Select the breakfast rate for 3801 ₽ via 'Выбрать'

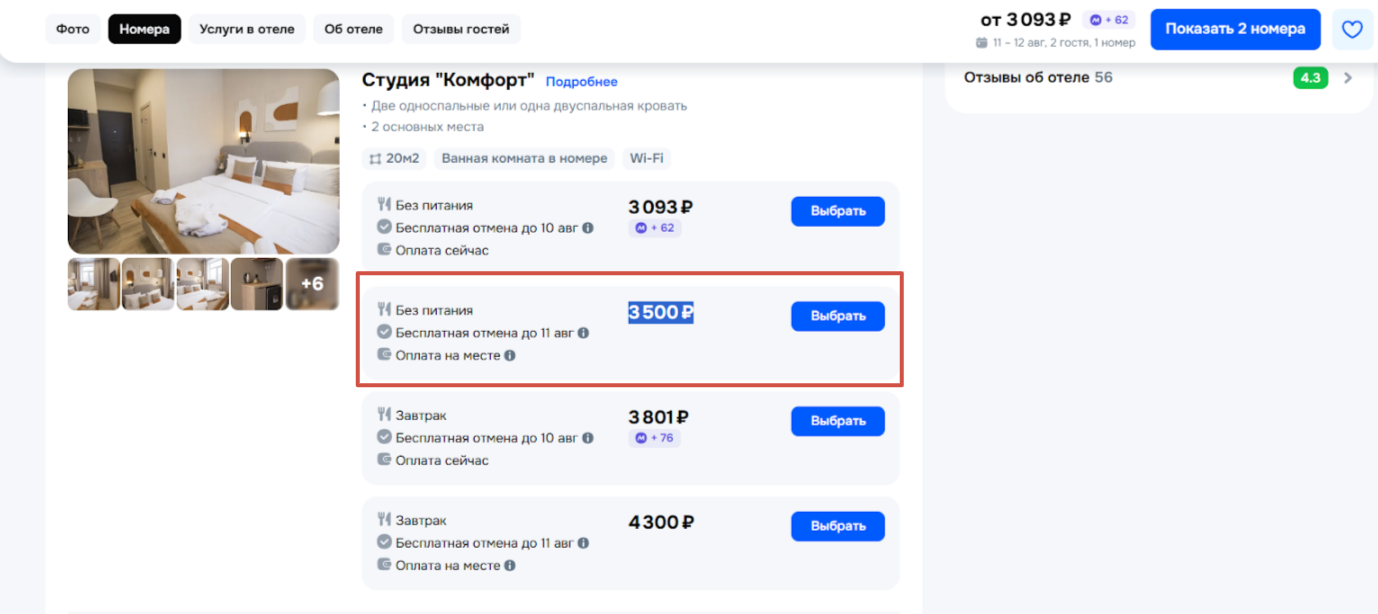838,421
